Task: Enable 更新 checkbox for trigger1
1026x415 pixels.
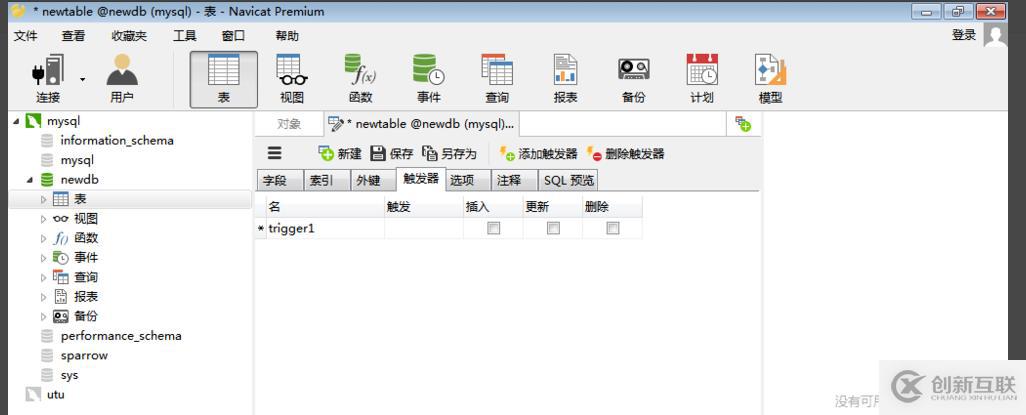Action: point(553,228)
